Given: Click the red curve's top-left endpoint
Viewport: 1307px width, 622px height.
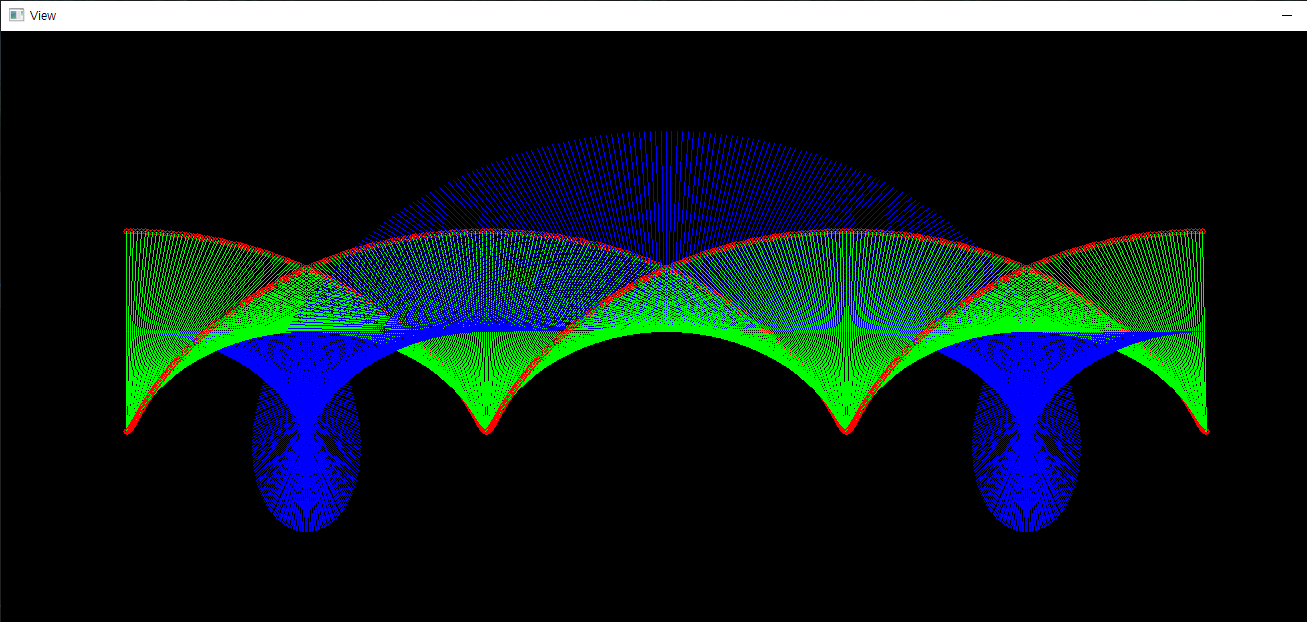Looking at the screenshot, I should pos(126,231).
